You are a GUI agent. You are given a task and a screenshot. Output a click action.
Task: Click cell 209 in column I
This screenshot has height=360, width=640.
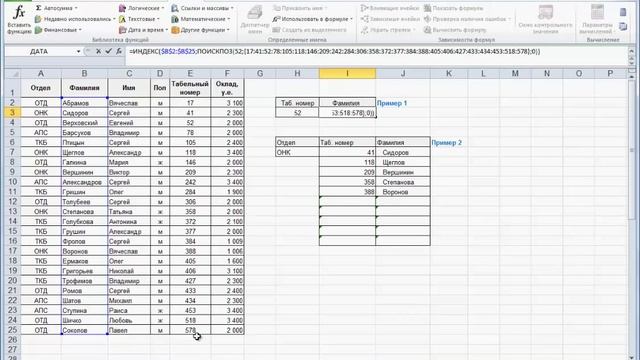(347, 172)
